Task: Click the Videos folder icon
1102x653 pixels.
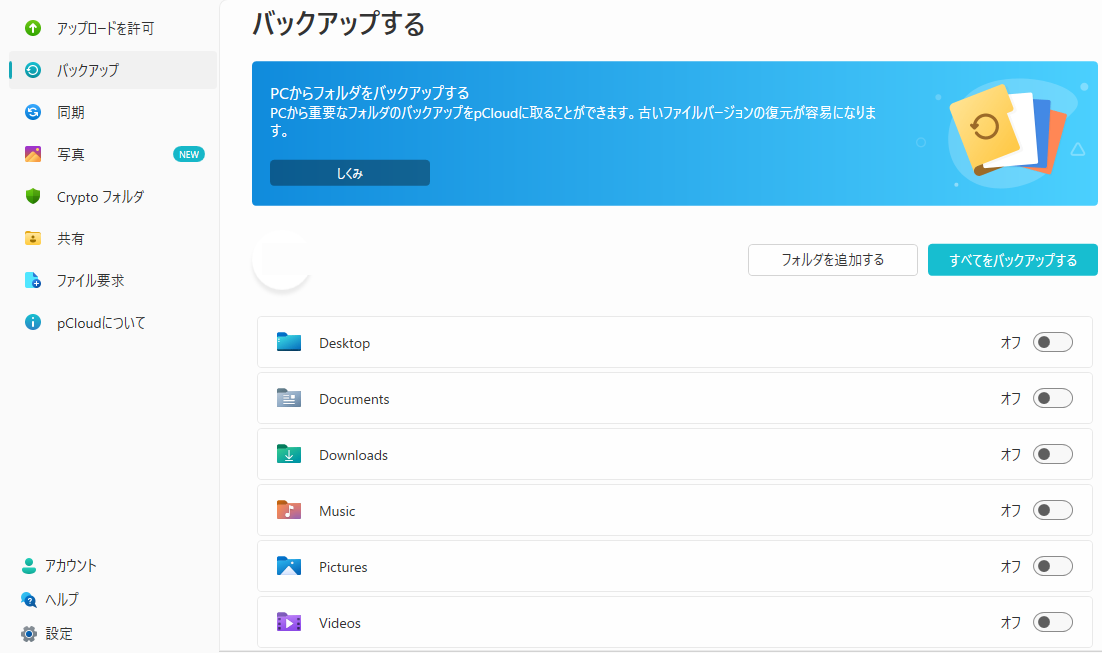Action: tap(289, 622)
